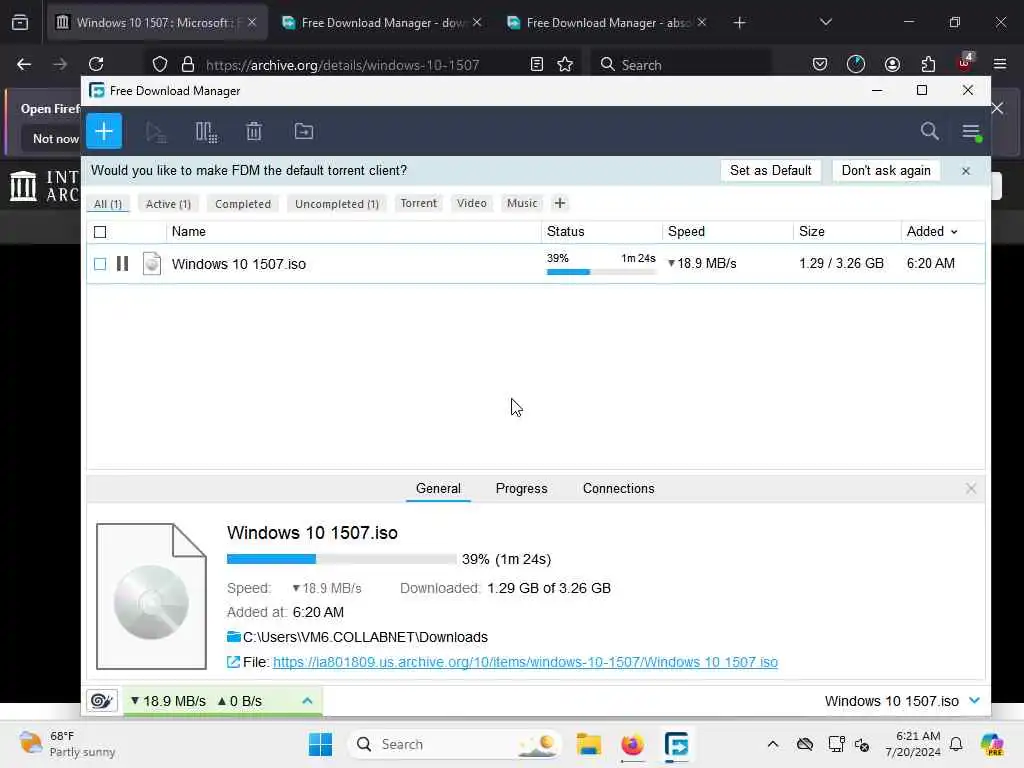Select the Uncompleted (1) filter tab
1024x768 pixels.
click(337, 204)
